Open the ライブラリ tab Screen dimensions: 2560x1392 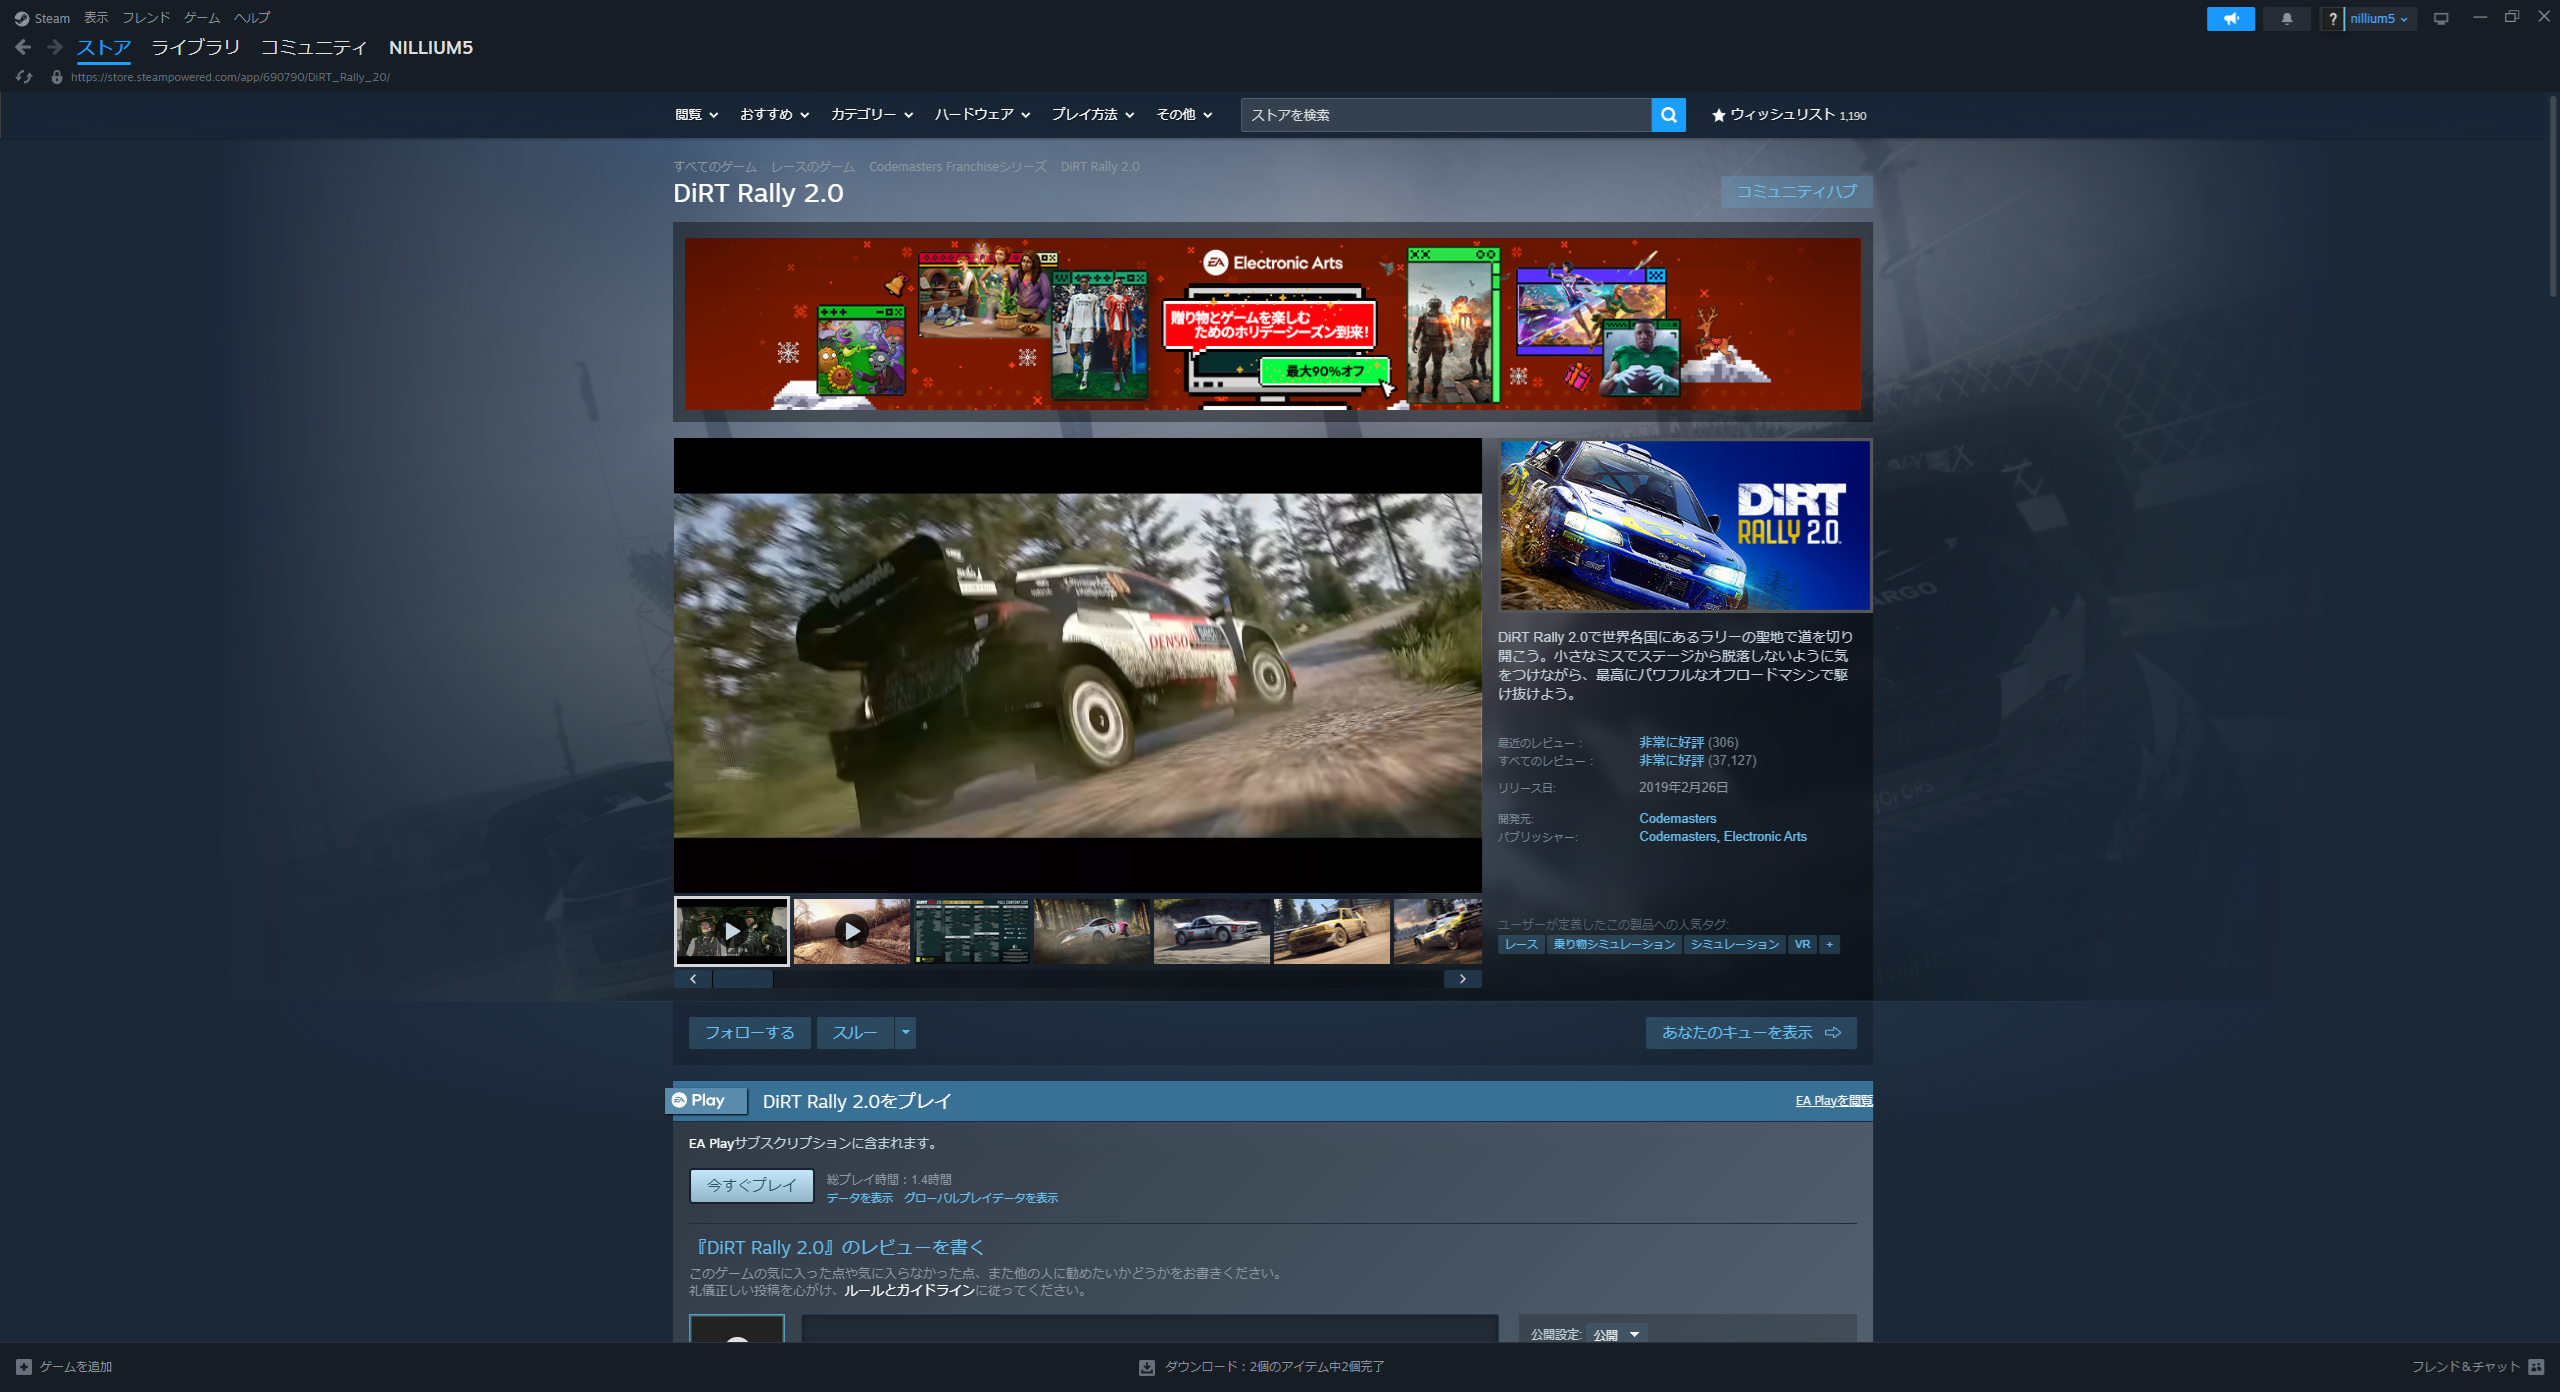pos(195,47)
